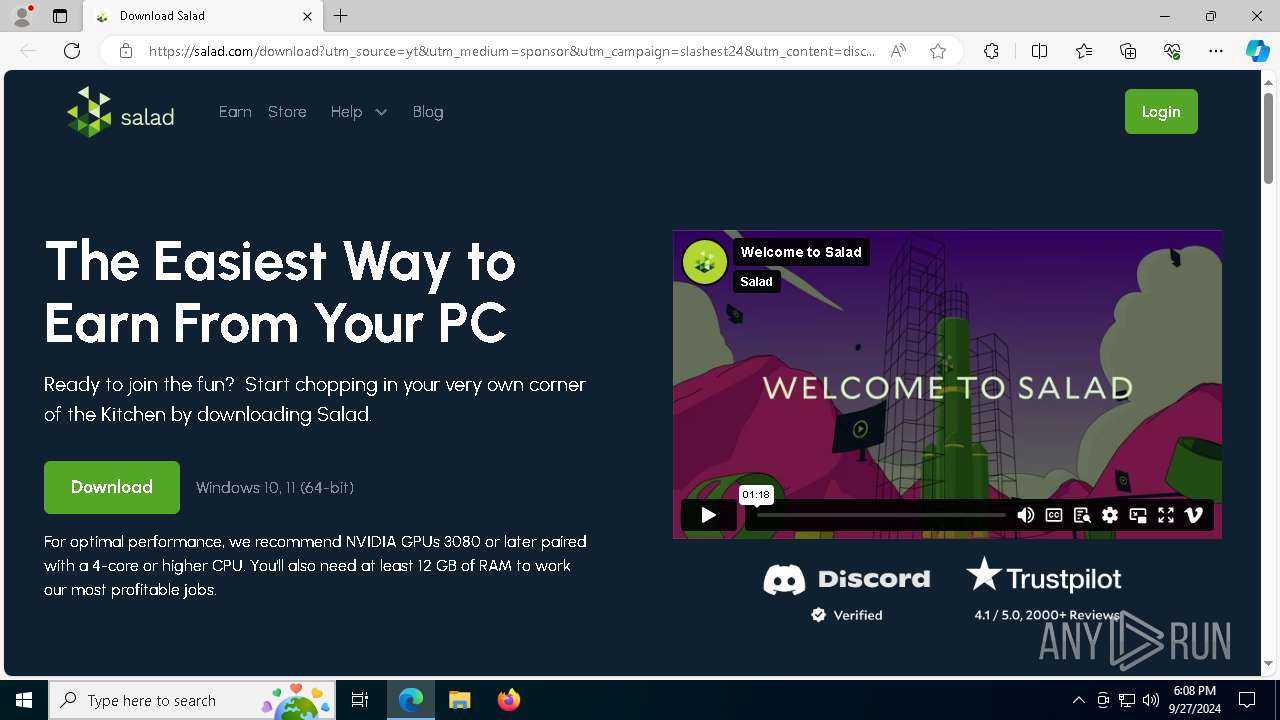Open the Windows Start menu

tap(24, 700)
